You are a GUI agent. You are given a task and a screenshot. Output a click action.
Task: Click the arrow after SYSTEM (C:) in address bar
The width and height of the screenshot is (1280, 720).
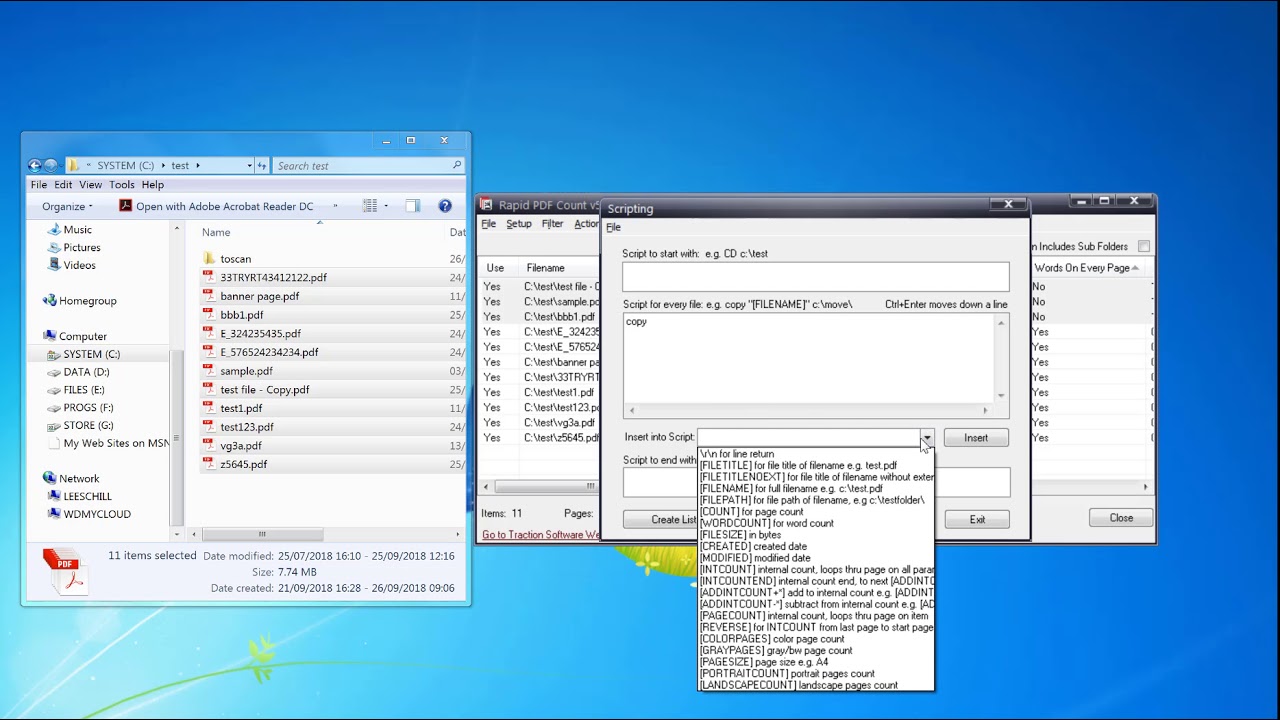[x=162, y=165]
